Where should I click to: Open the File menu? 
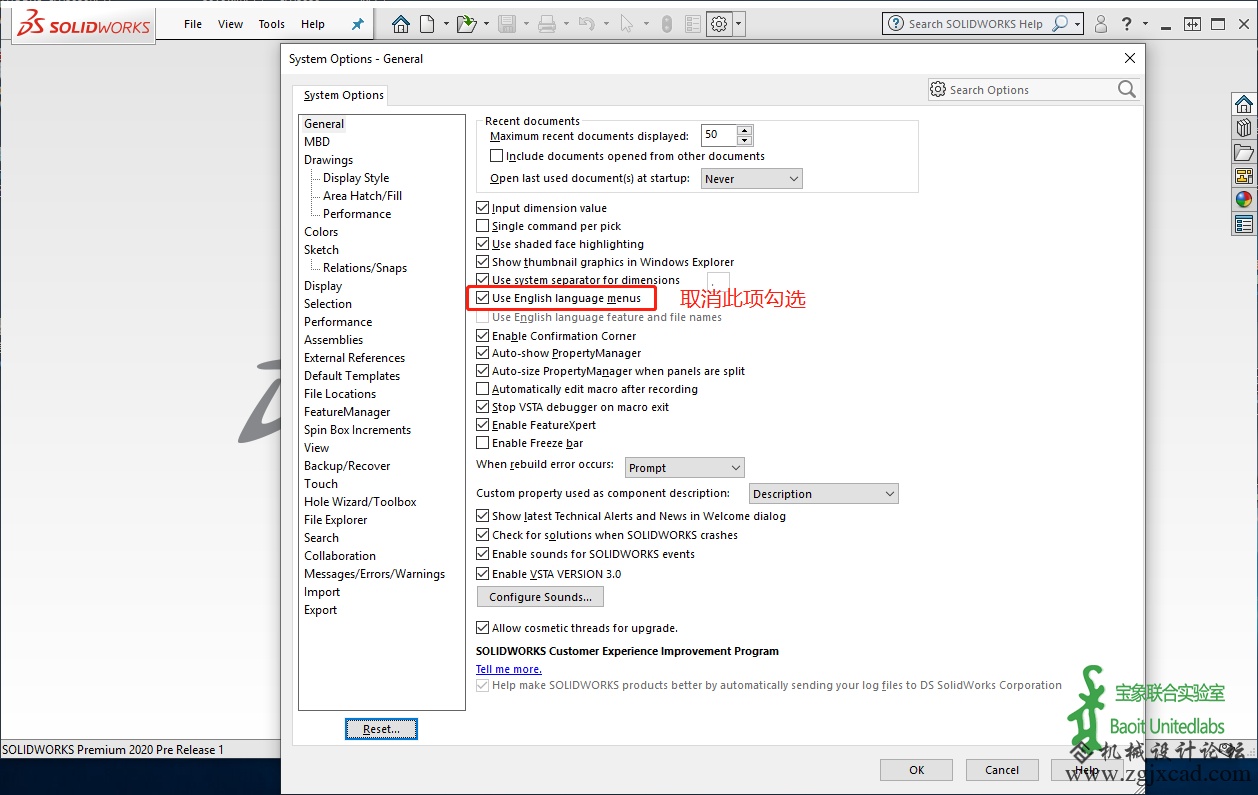pyautogui.click(x=193, y=24)
